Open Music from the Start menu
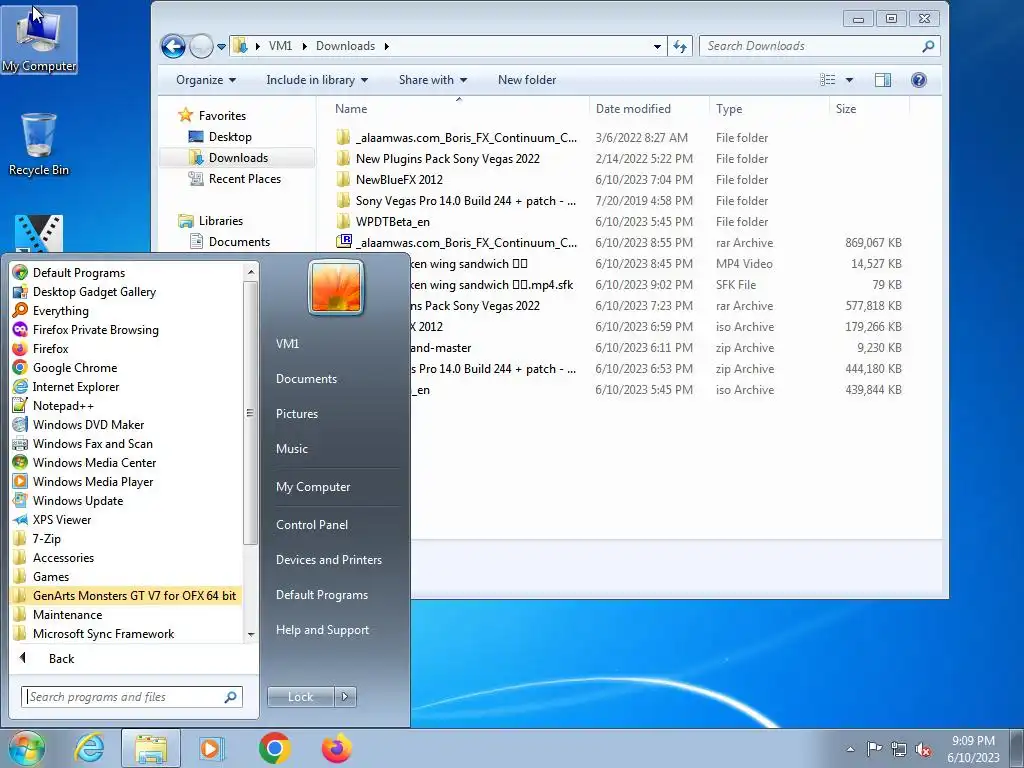1024x768 pixels. (x=291, y=449)
